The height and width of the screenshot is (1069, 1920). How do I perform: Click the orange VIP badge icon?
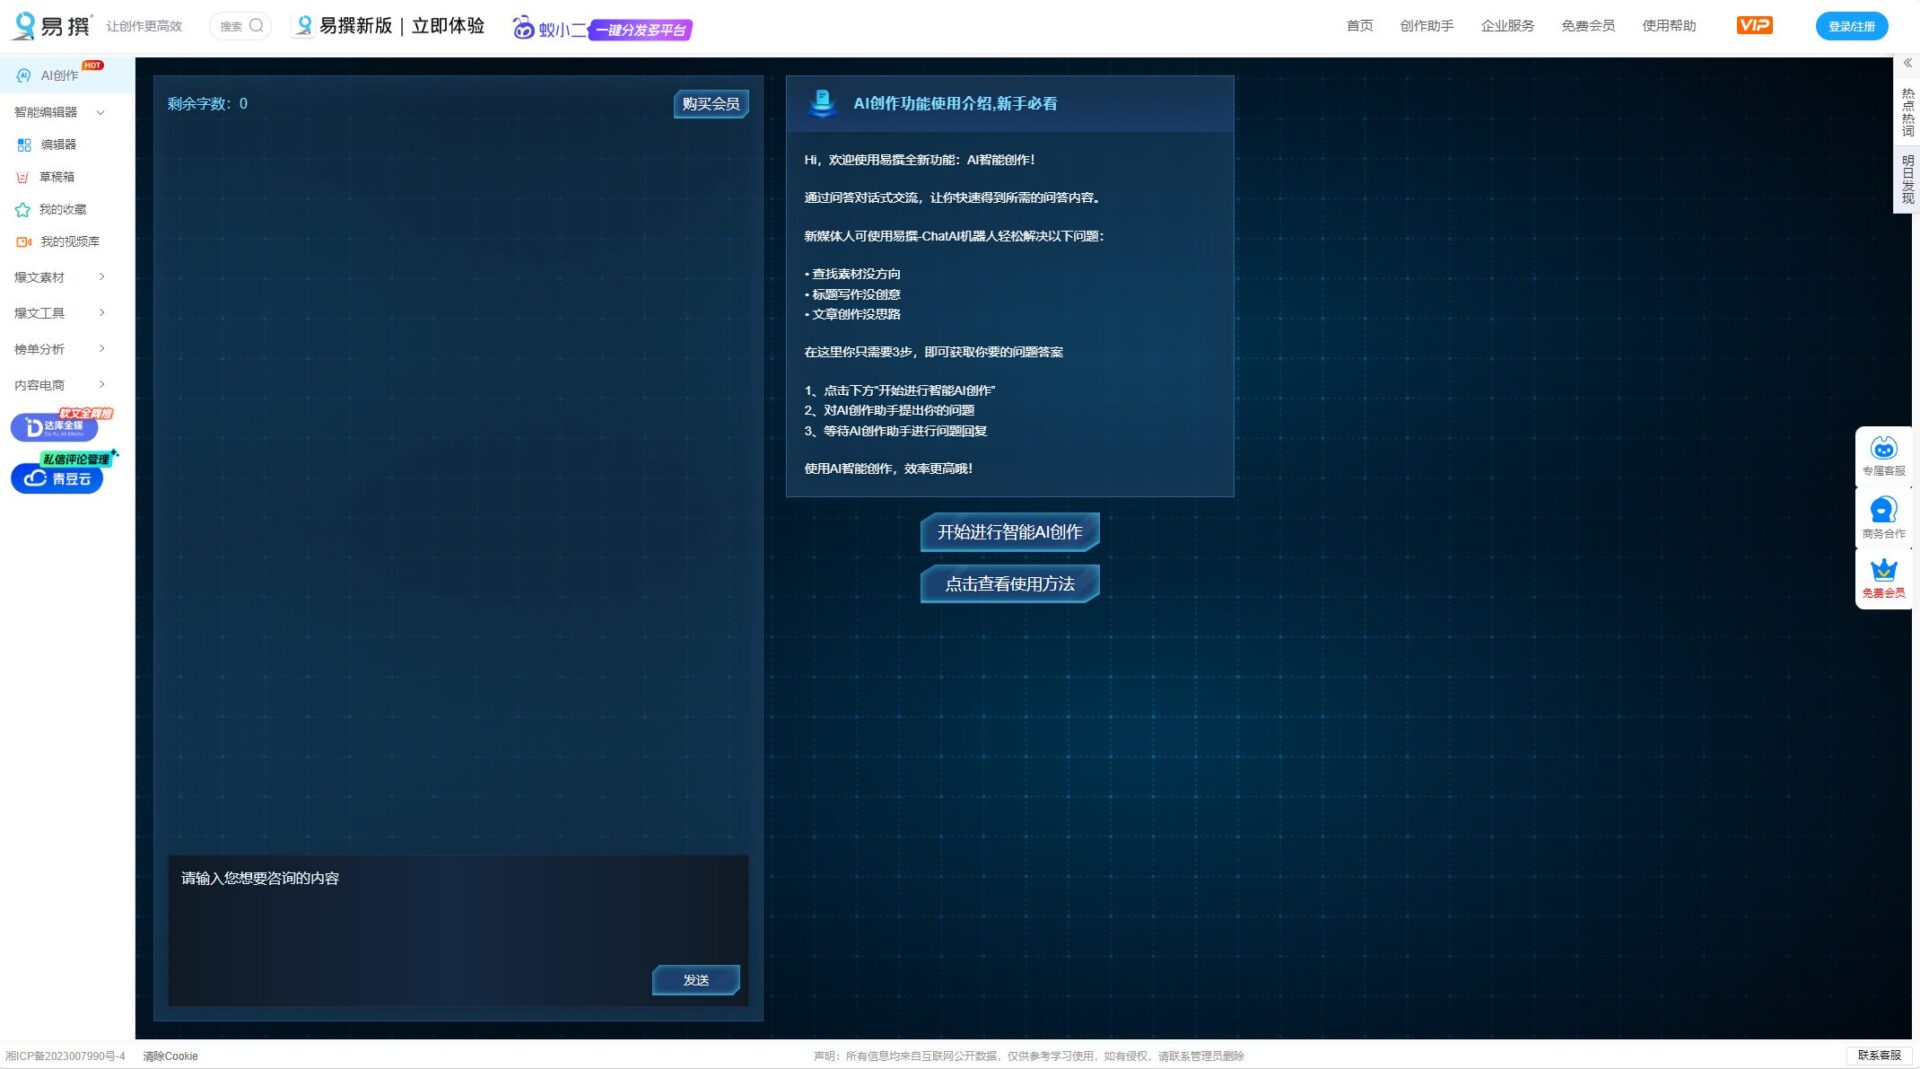click(1754, 26)
